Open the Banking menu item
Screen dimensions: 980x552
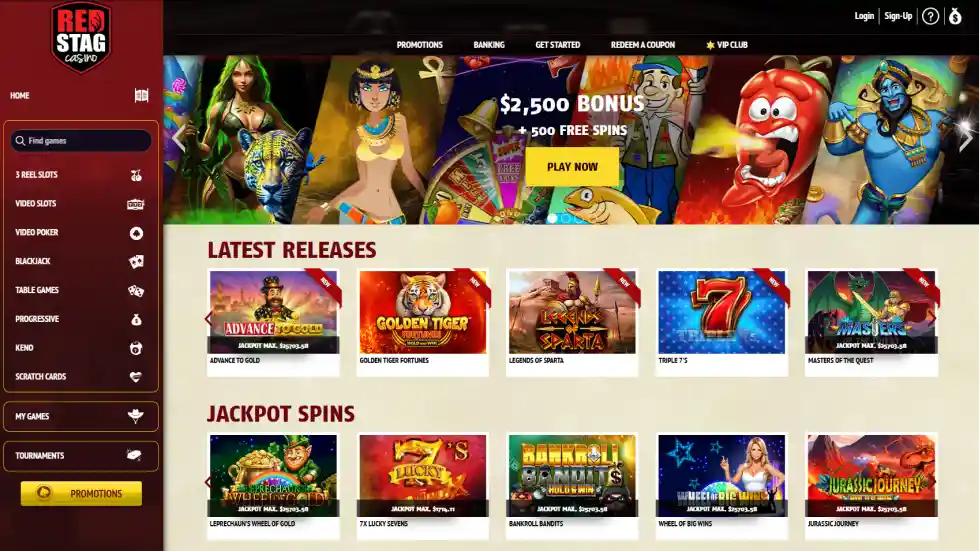[x=489, y=45]
